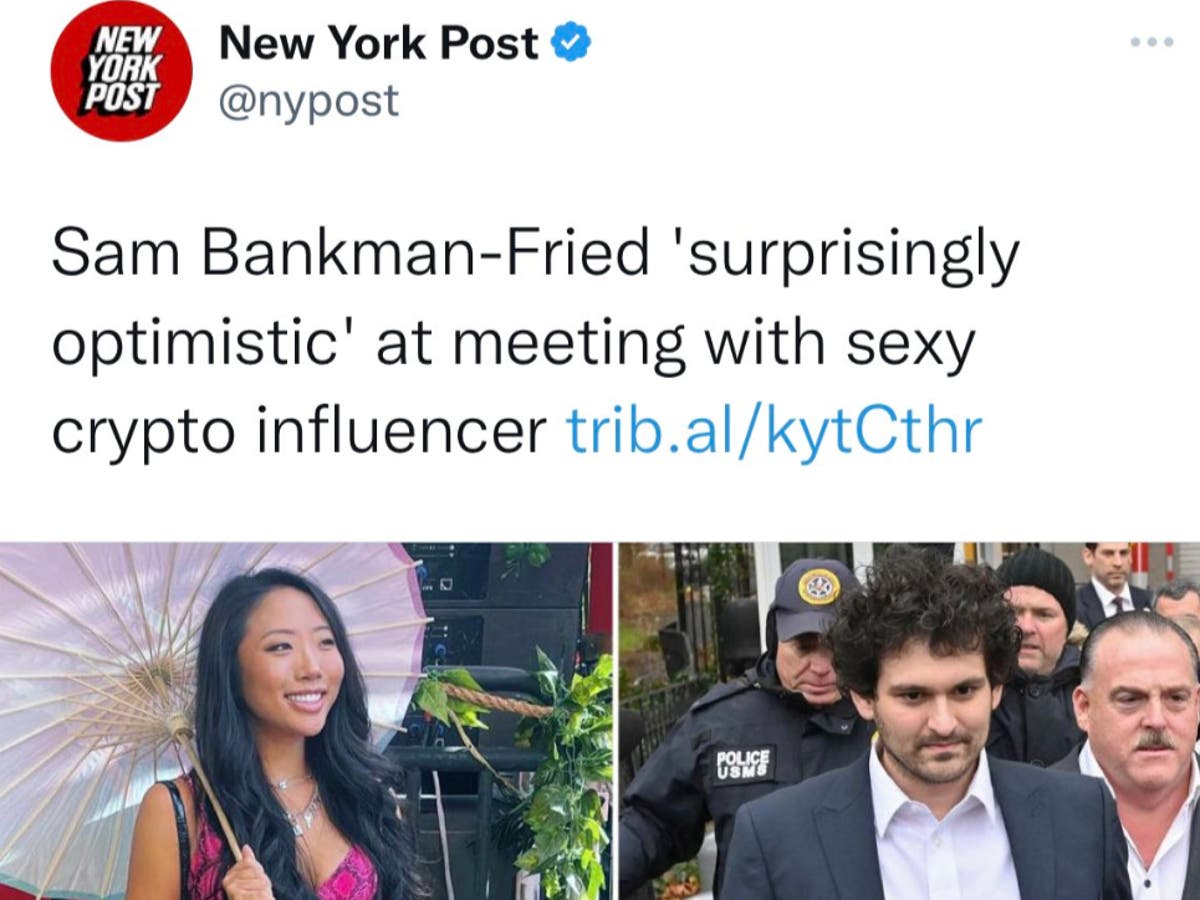Open the @nypost handle profile link
The image size is (1200, 900).
(308, 101)
